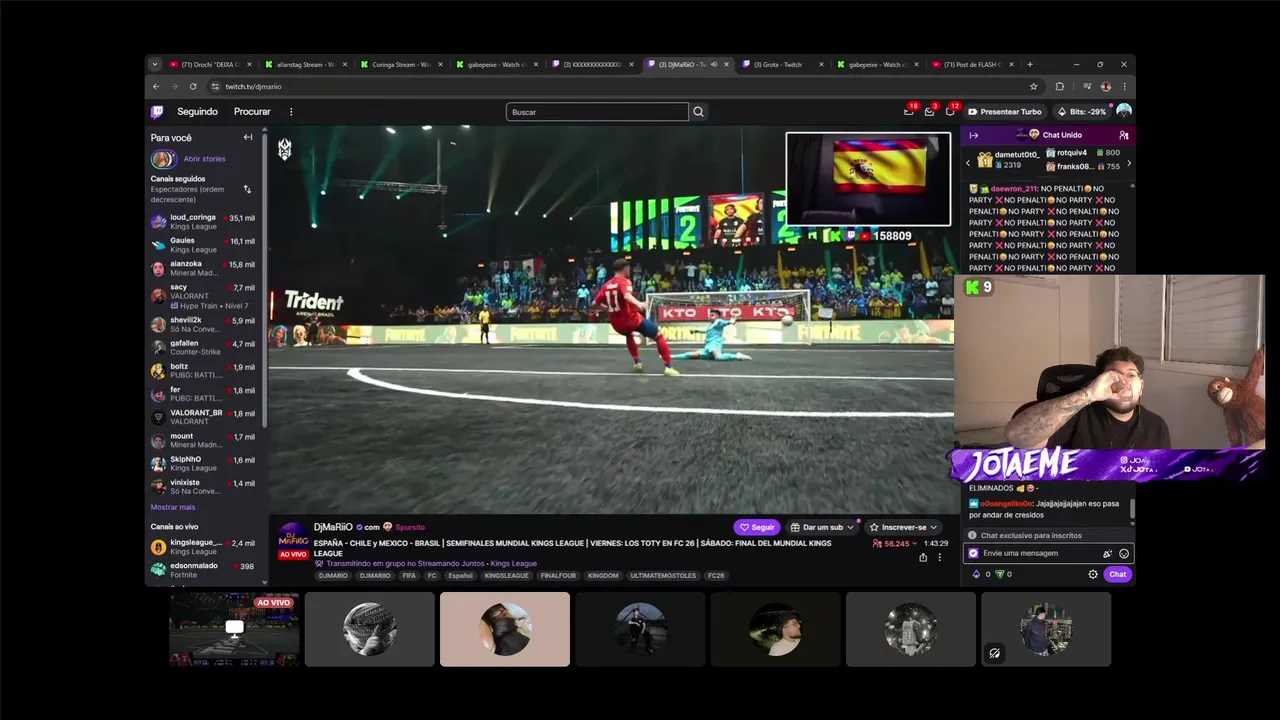Open the whispers inbox icon
Viewport: 1280px width, 720px height.
pos(930,111)
